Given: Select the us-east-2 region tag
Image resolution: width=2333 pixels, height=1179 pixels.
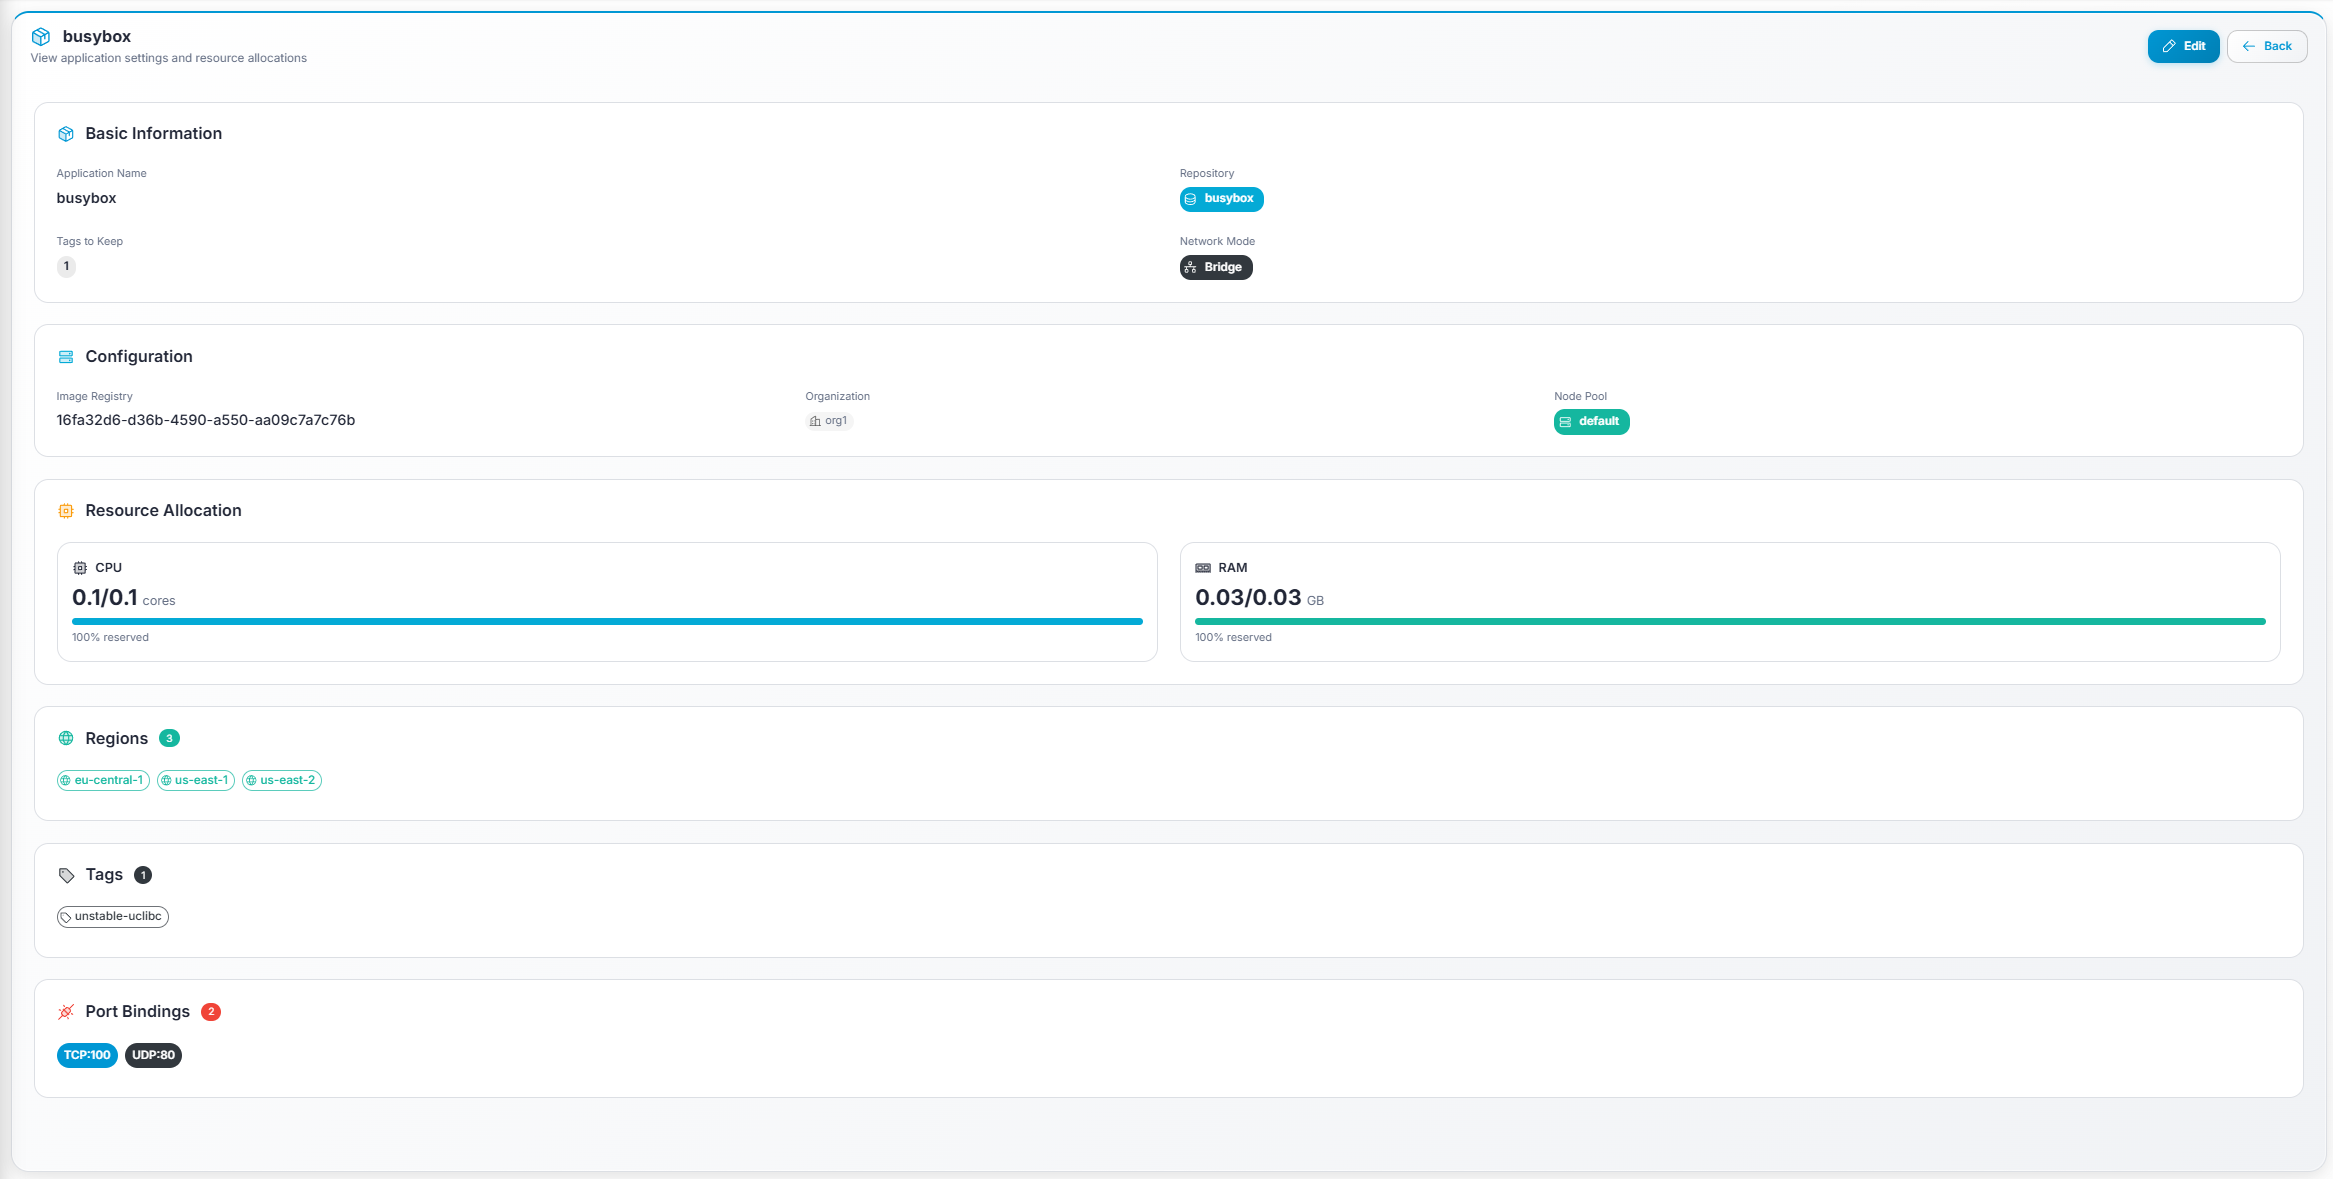Looking at the screenshot, I should click(x=281, y=780).
